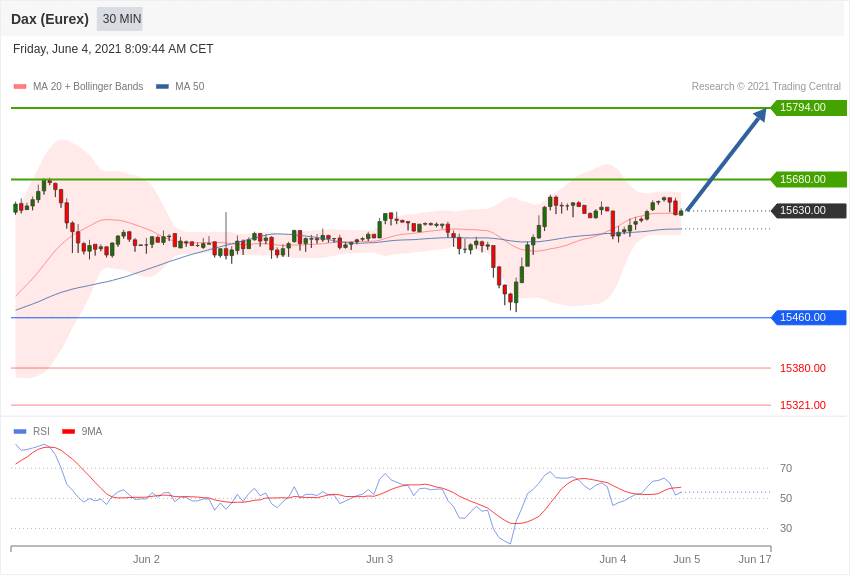Click the MA 20 + Bollinger Bands legend label
Screen dimensions: 850x576
click(x=88, y=86)
